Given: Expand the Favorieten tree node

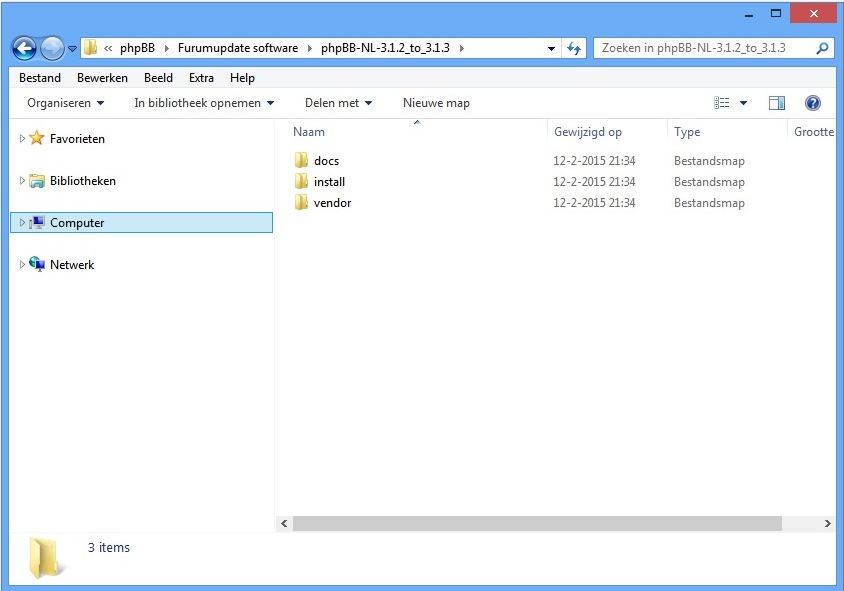Looking at the screenshot, I should tap(22, 138).
